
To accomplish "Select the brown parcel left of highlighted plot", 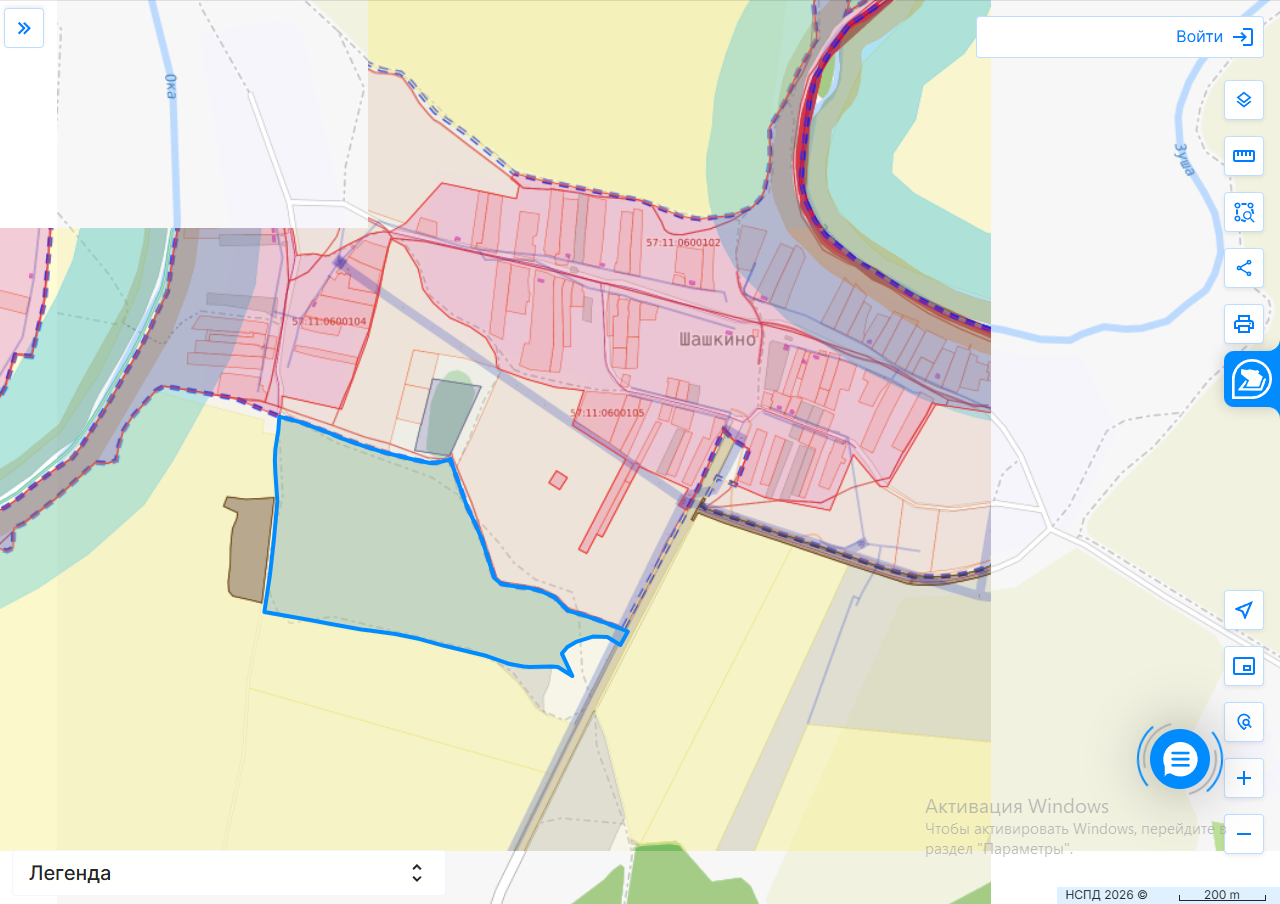I will (250, 548).
